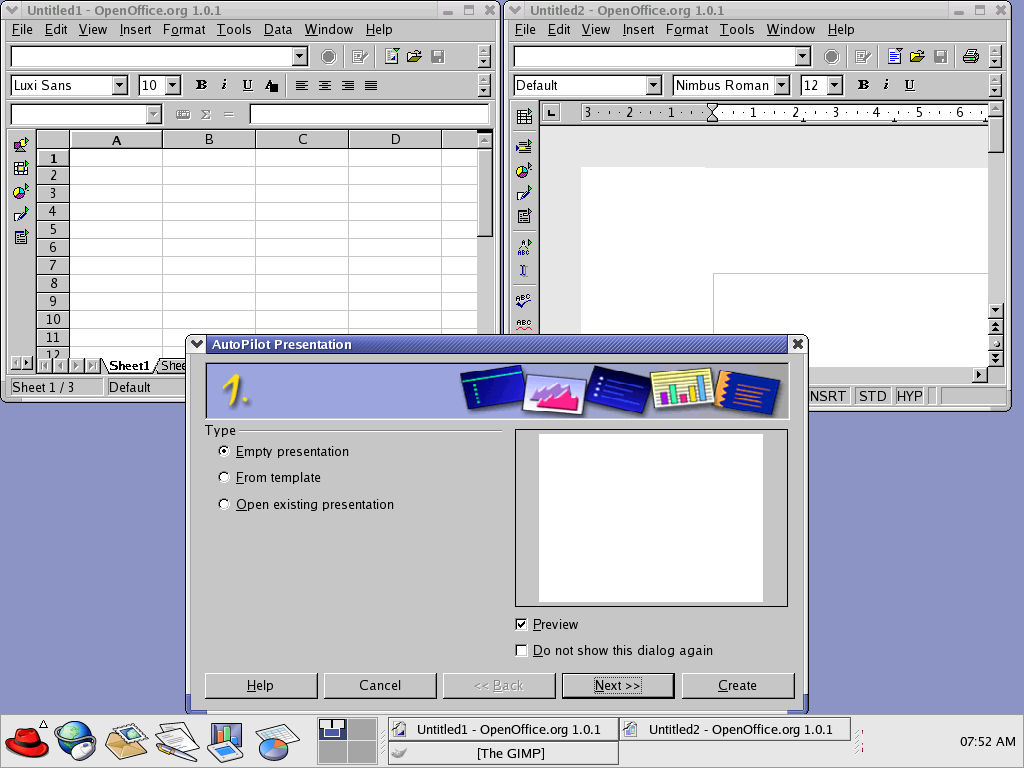Viewport: 1024px width, 768px height.
Task: Click New Document icon in Untitled1 window
Action: (x=391, y=56)
